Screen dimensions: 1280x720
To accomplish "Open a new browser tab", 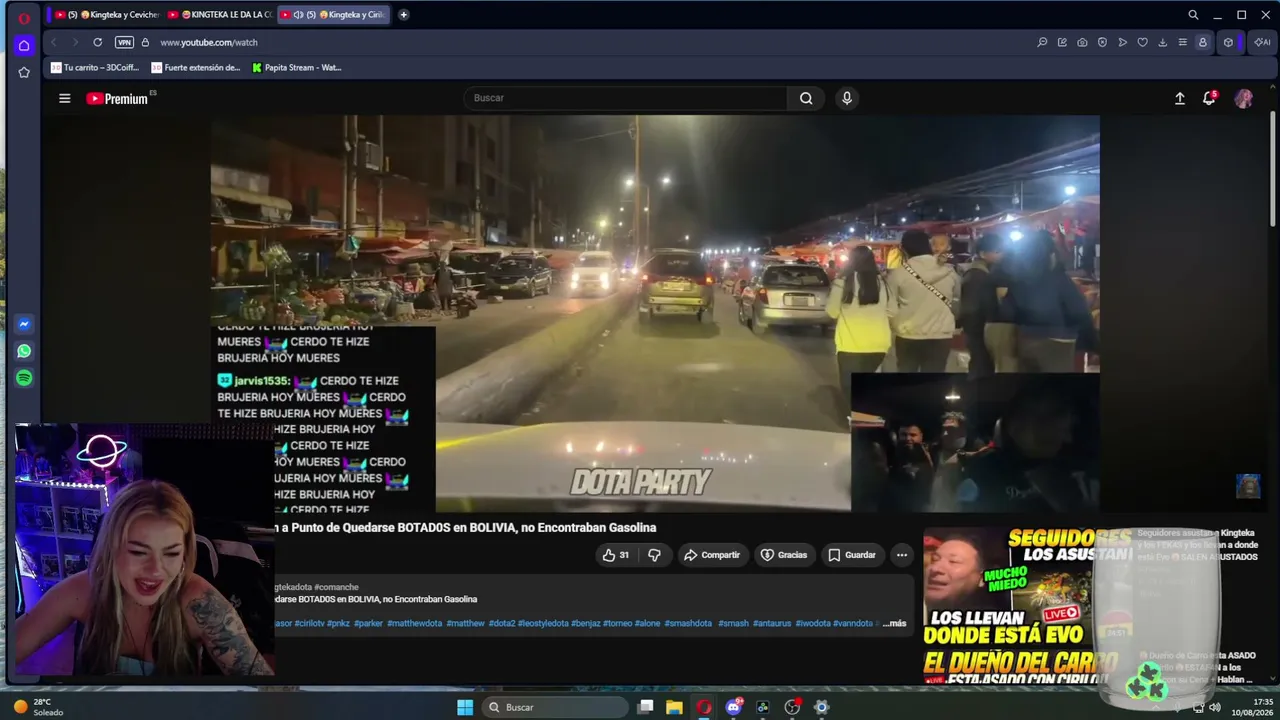I will (403, 15).
